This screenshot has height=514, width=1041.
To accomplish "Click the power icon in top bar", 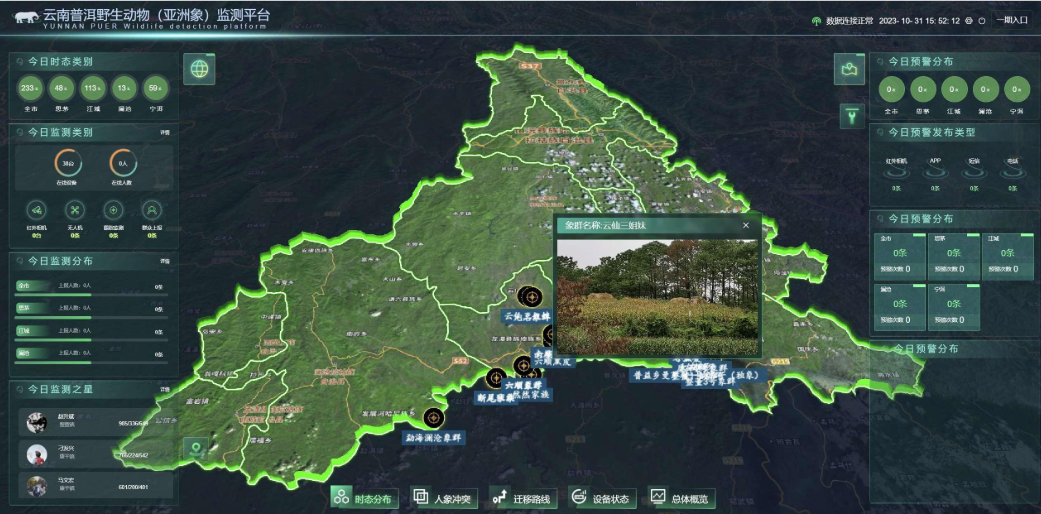I will pos(982,20).
